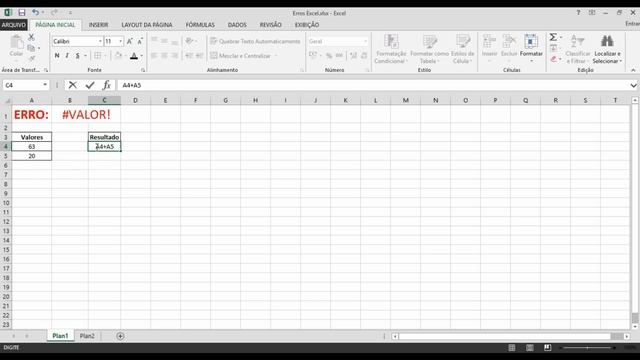Open Classificar e Filtrar tool
640x360 pixels.
coord(578,49)
